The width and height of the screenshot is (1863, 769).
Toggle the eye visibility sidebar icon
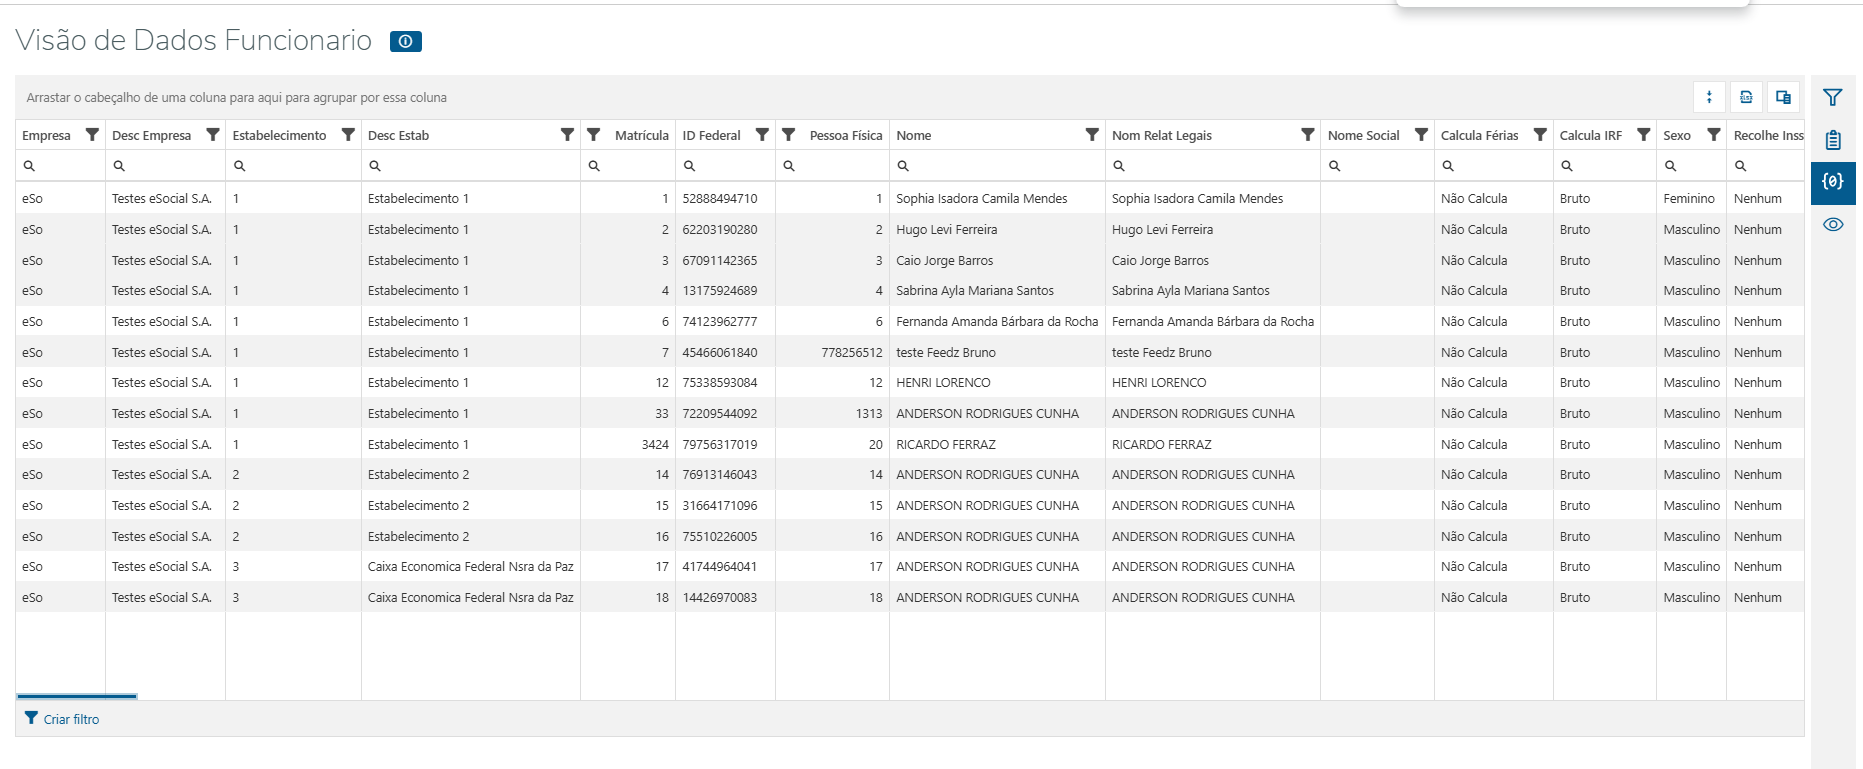pyautogui.click(x=1832, y=225)
